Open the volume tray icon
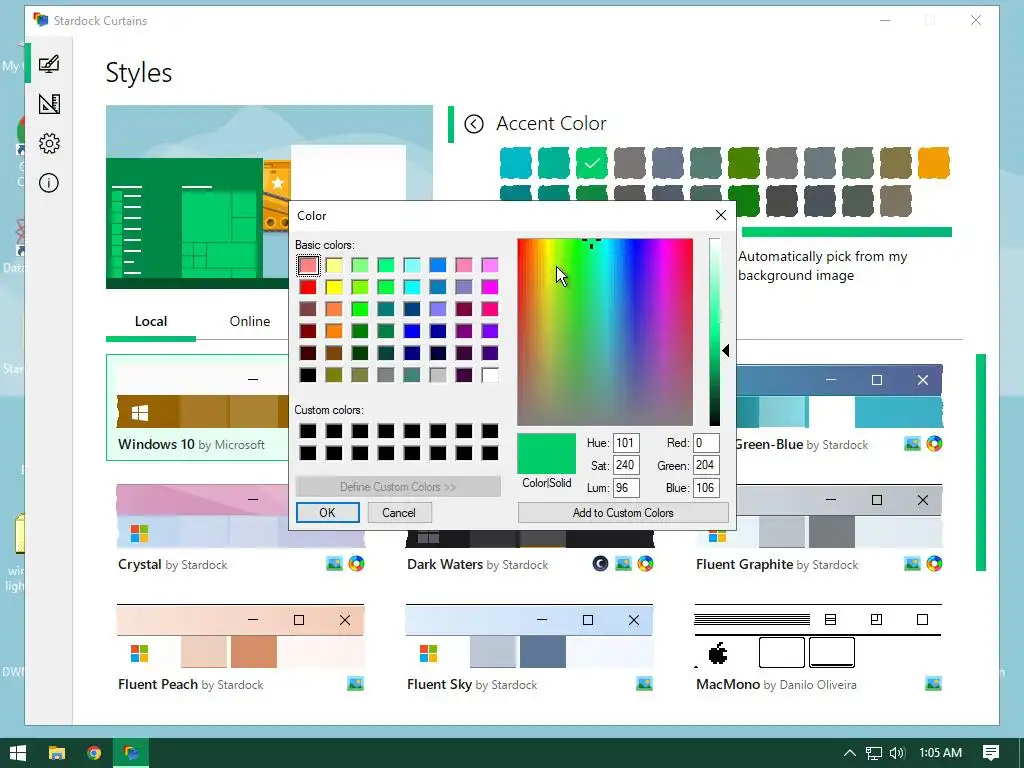 897,753
